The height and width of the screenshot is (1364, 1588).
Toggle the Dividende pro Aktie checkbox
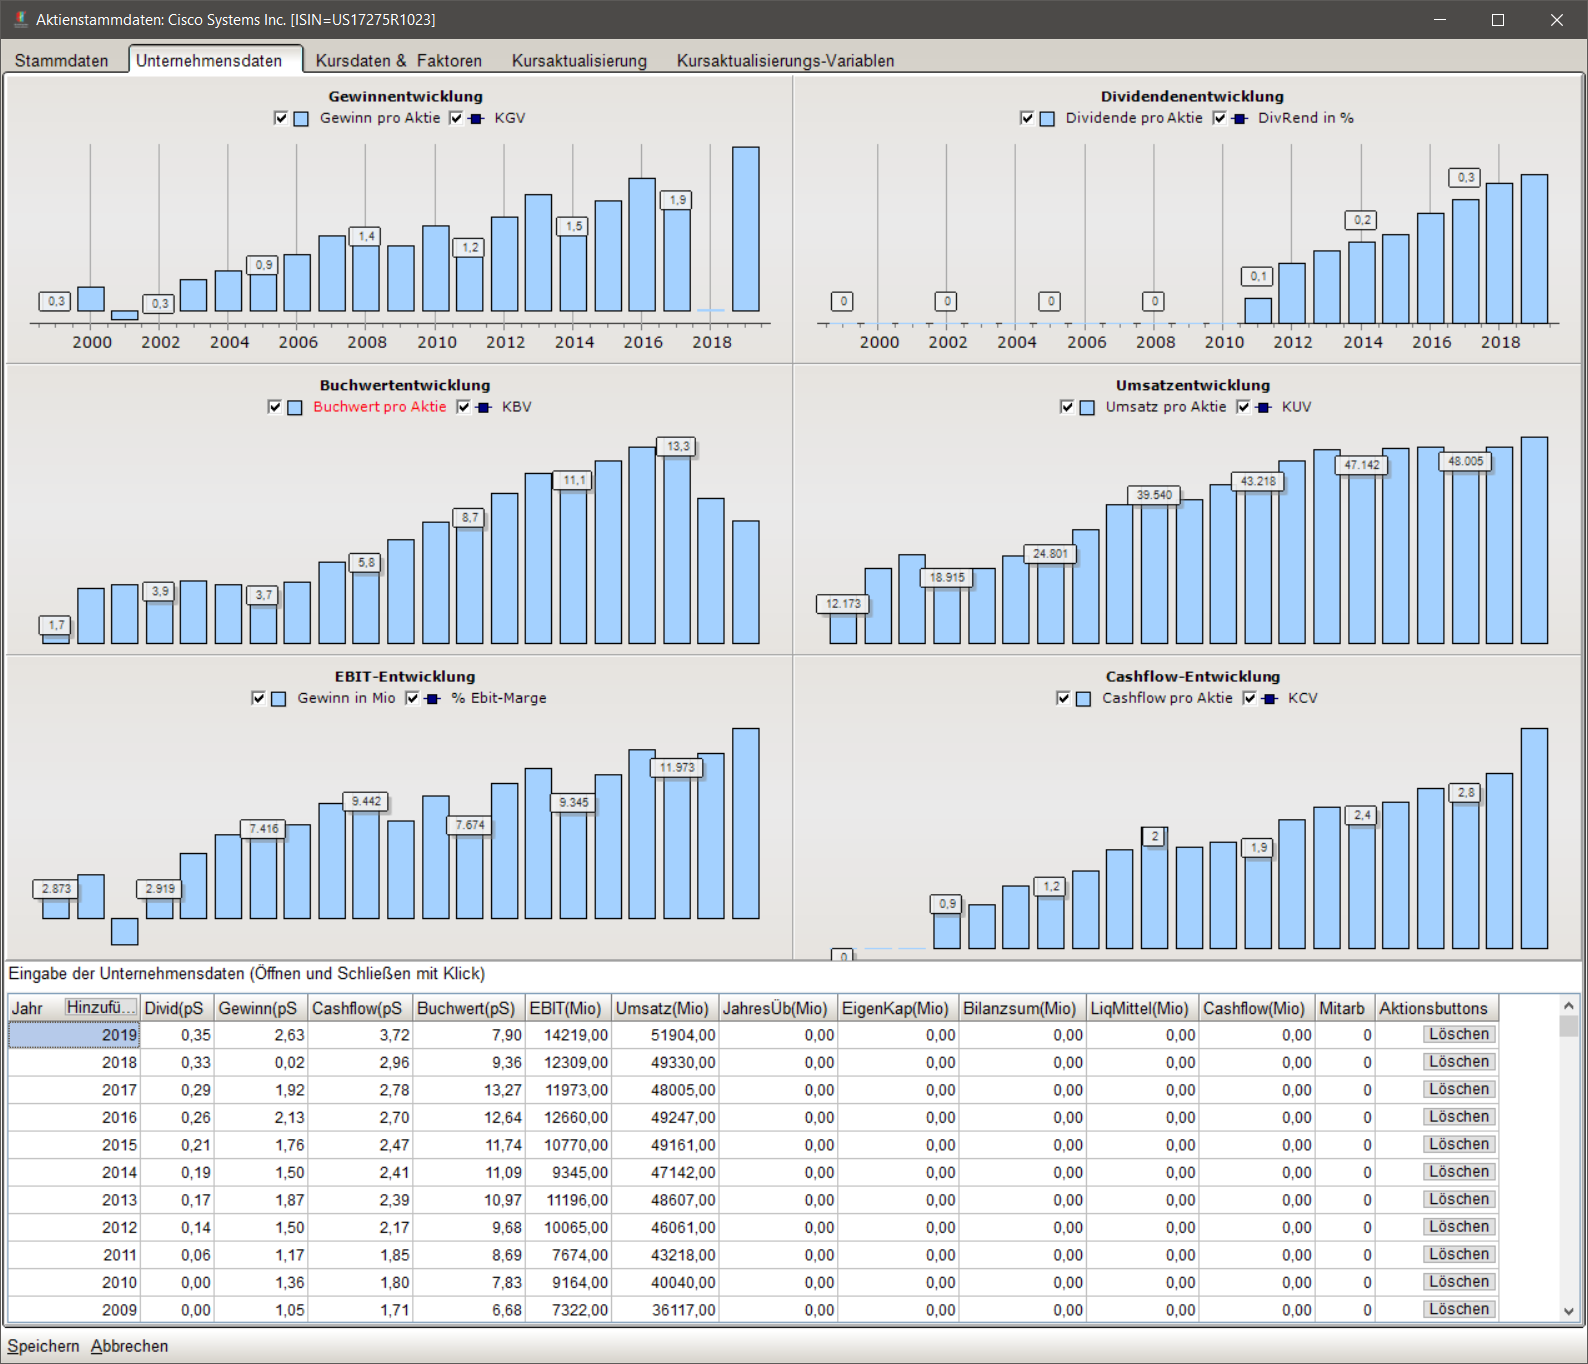1027,118
